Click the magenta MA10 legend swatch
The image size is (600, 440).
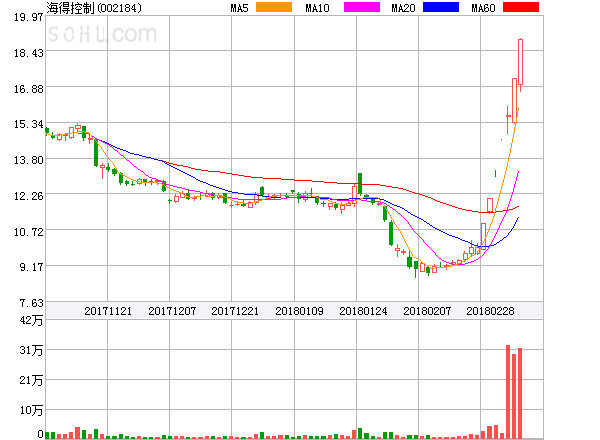pyautogui.click(x=362, y=7)
